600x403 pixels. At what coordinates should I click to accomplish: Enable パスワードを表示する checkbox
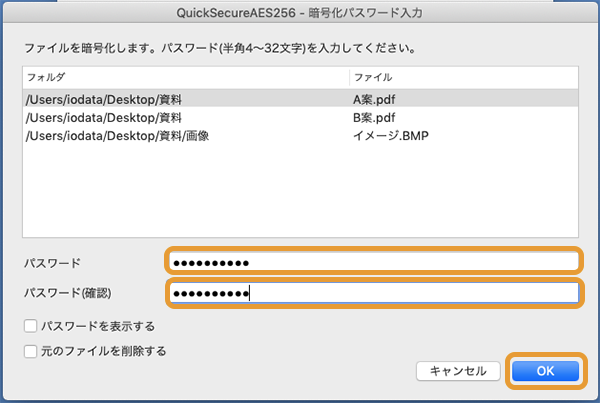[x=32, y=326]
